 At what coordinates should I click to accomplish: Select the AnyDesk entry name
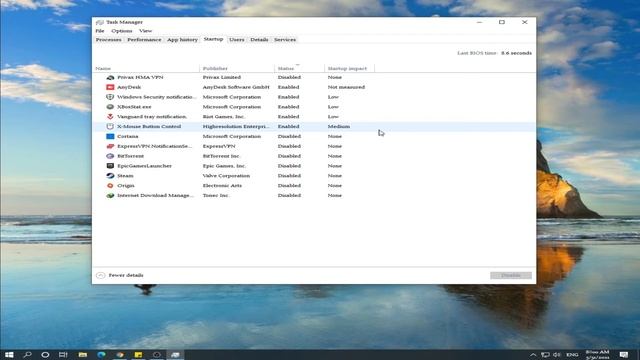[x=129, y=87]
